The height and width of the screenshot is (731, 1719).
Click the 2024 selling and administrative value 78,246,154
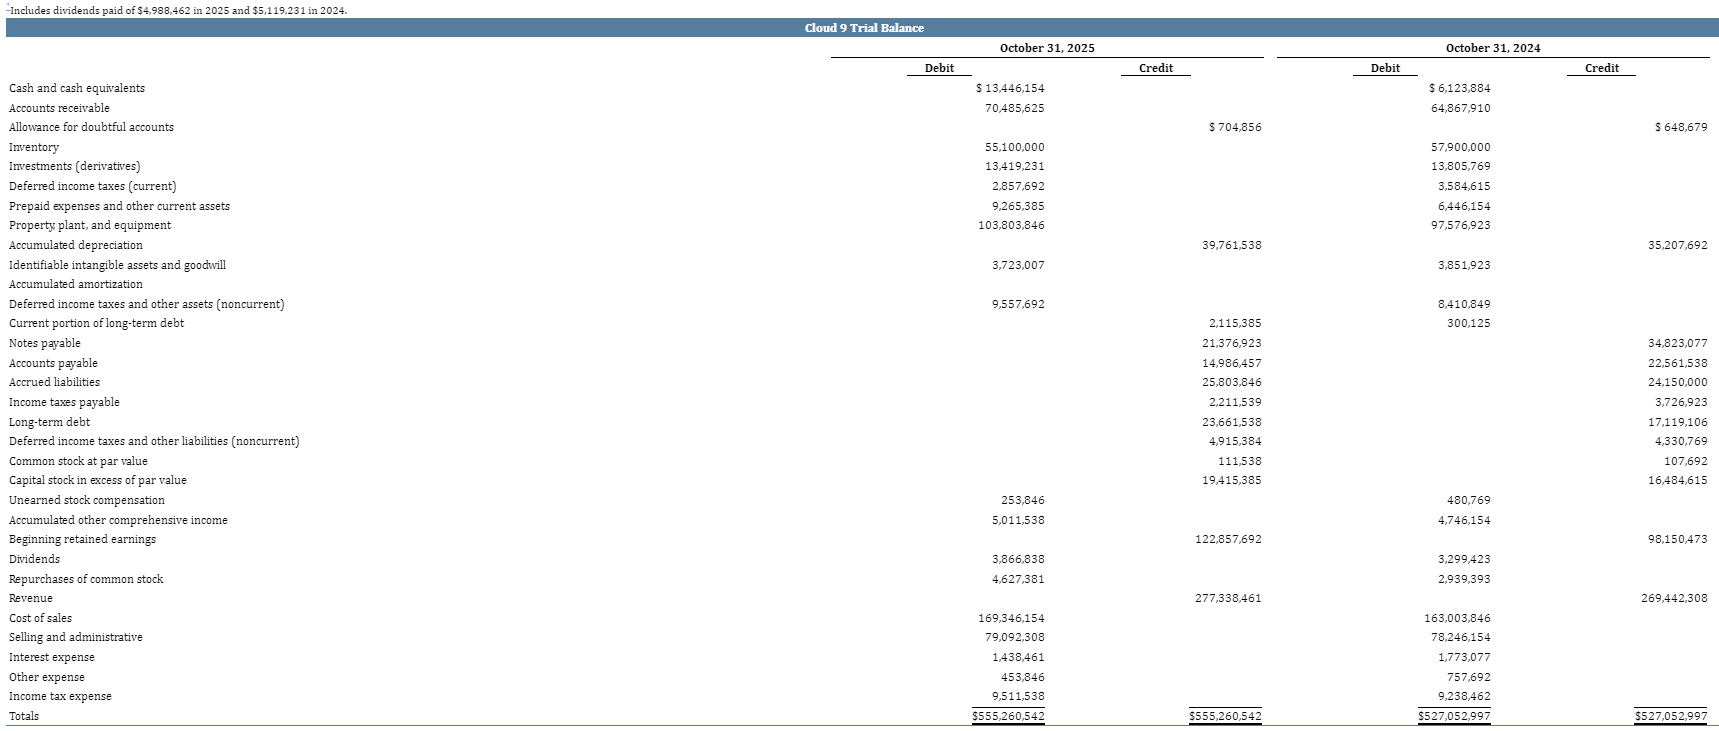point(1461,637)
